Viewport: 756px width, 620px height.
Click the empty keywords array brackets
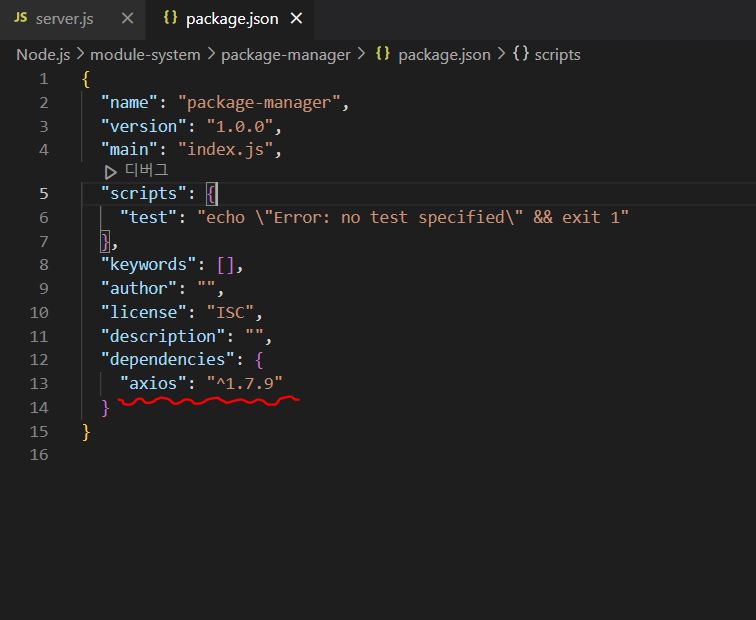coord(226,265)
